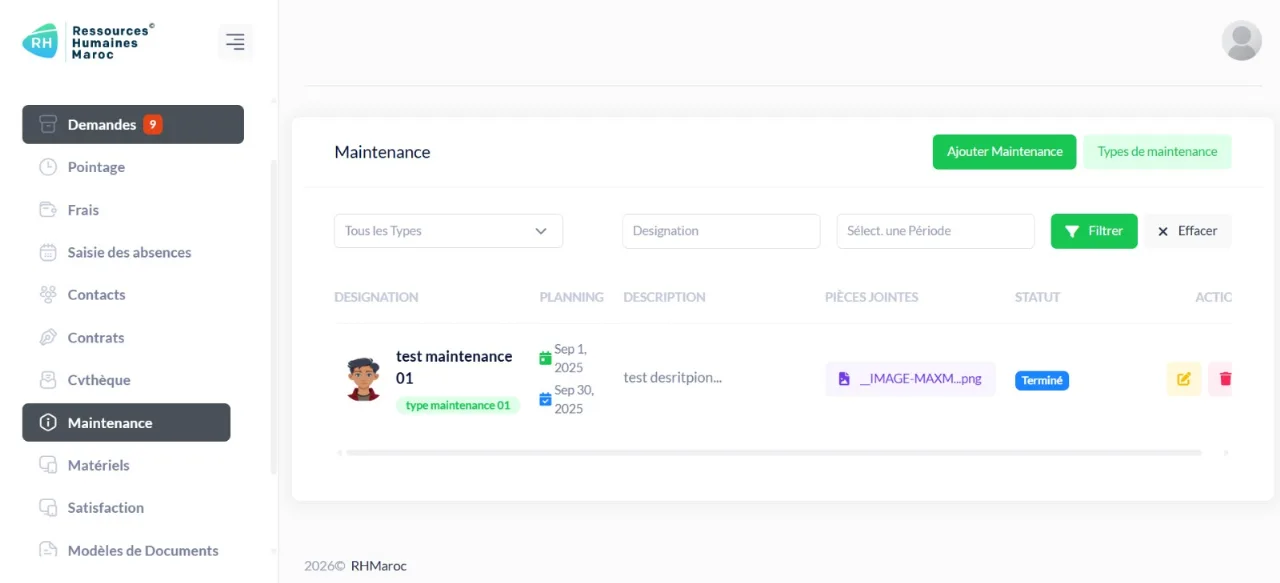Delete maintenance with red trash icon
Viewport: 1280px width, 583px height.
pyautogui.click(x=1221, y=379)
